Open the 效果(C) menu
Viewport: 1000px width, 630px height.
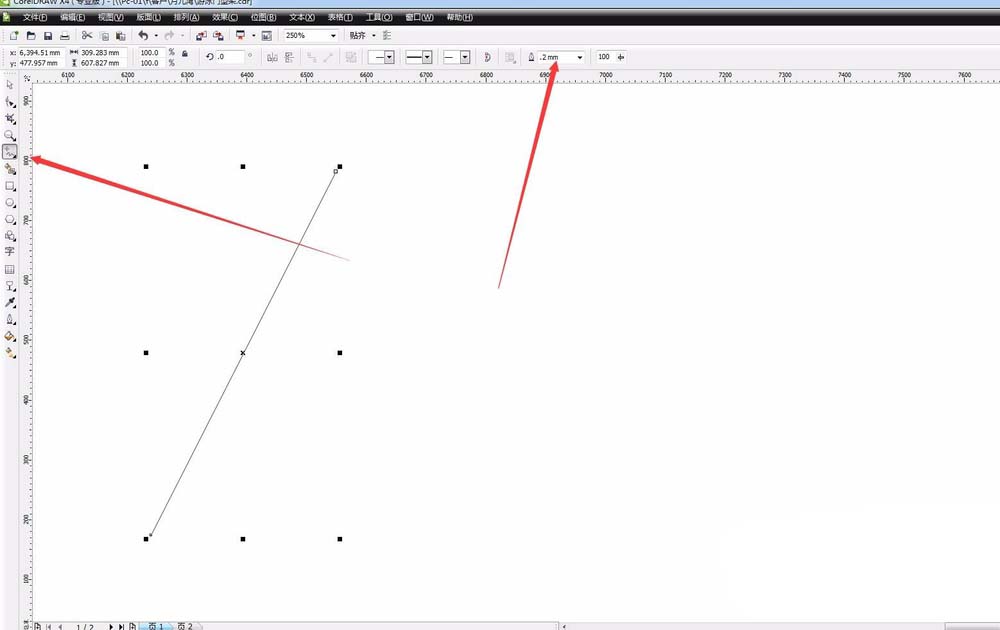225,18
